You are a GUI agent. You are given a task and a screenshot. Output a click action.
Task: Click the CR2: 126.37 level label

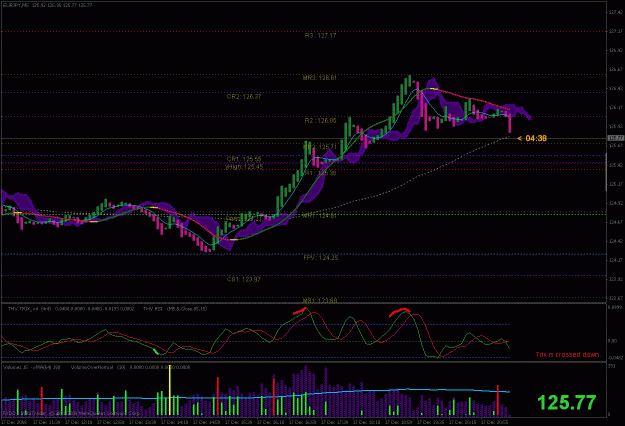pos(244,96)
